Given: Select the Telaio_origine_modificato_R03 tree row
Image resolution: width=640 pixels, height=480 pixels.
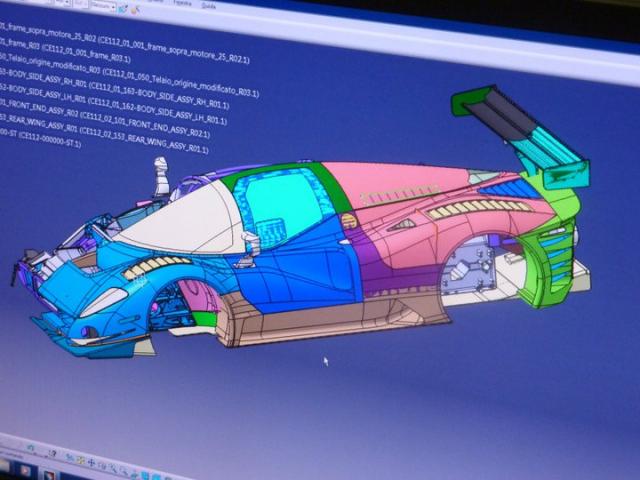Looking at the screenshot, I should point(129,74).
